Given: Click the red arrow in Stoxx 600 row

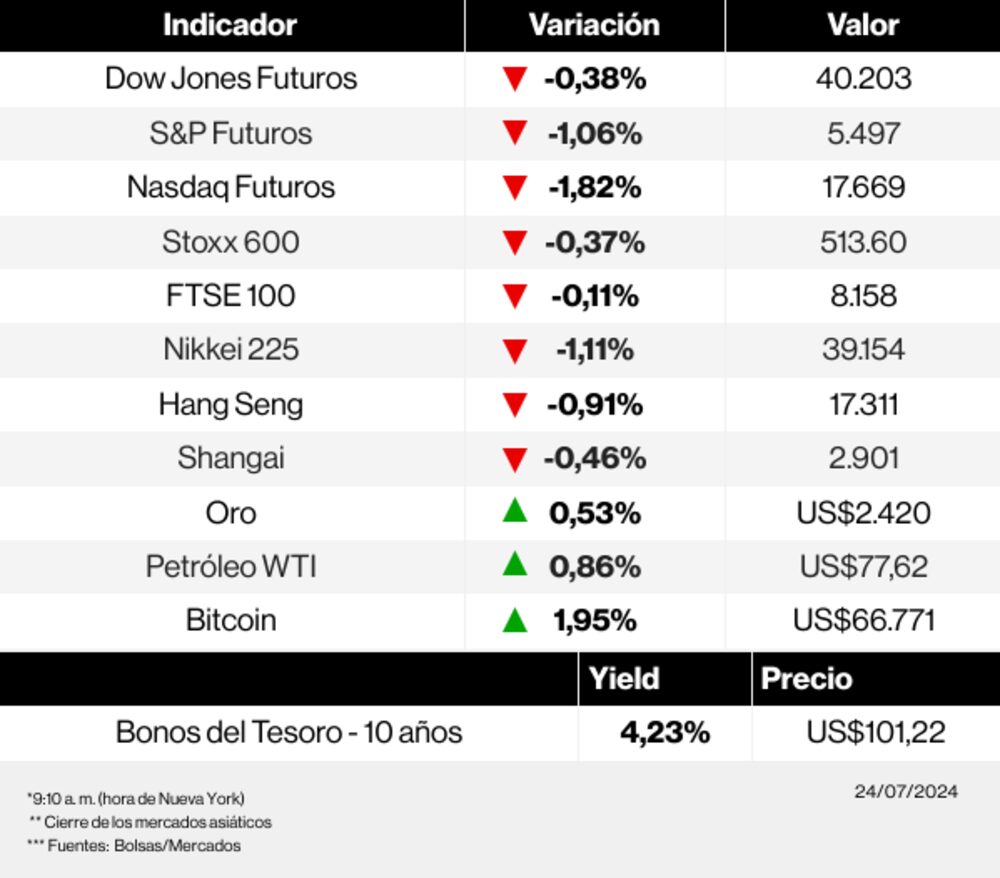Looking at the screenshot, I should tap(514, 242).
